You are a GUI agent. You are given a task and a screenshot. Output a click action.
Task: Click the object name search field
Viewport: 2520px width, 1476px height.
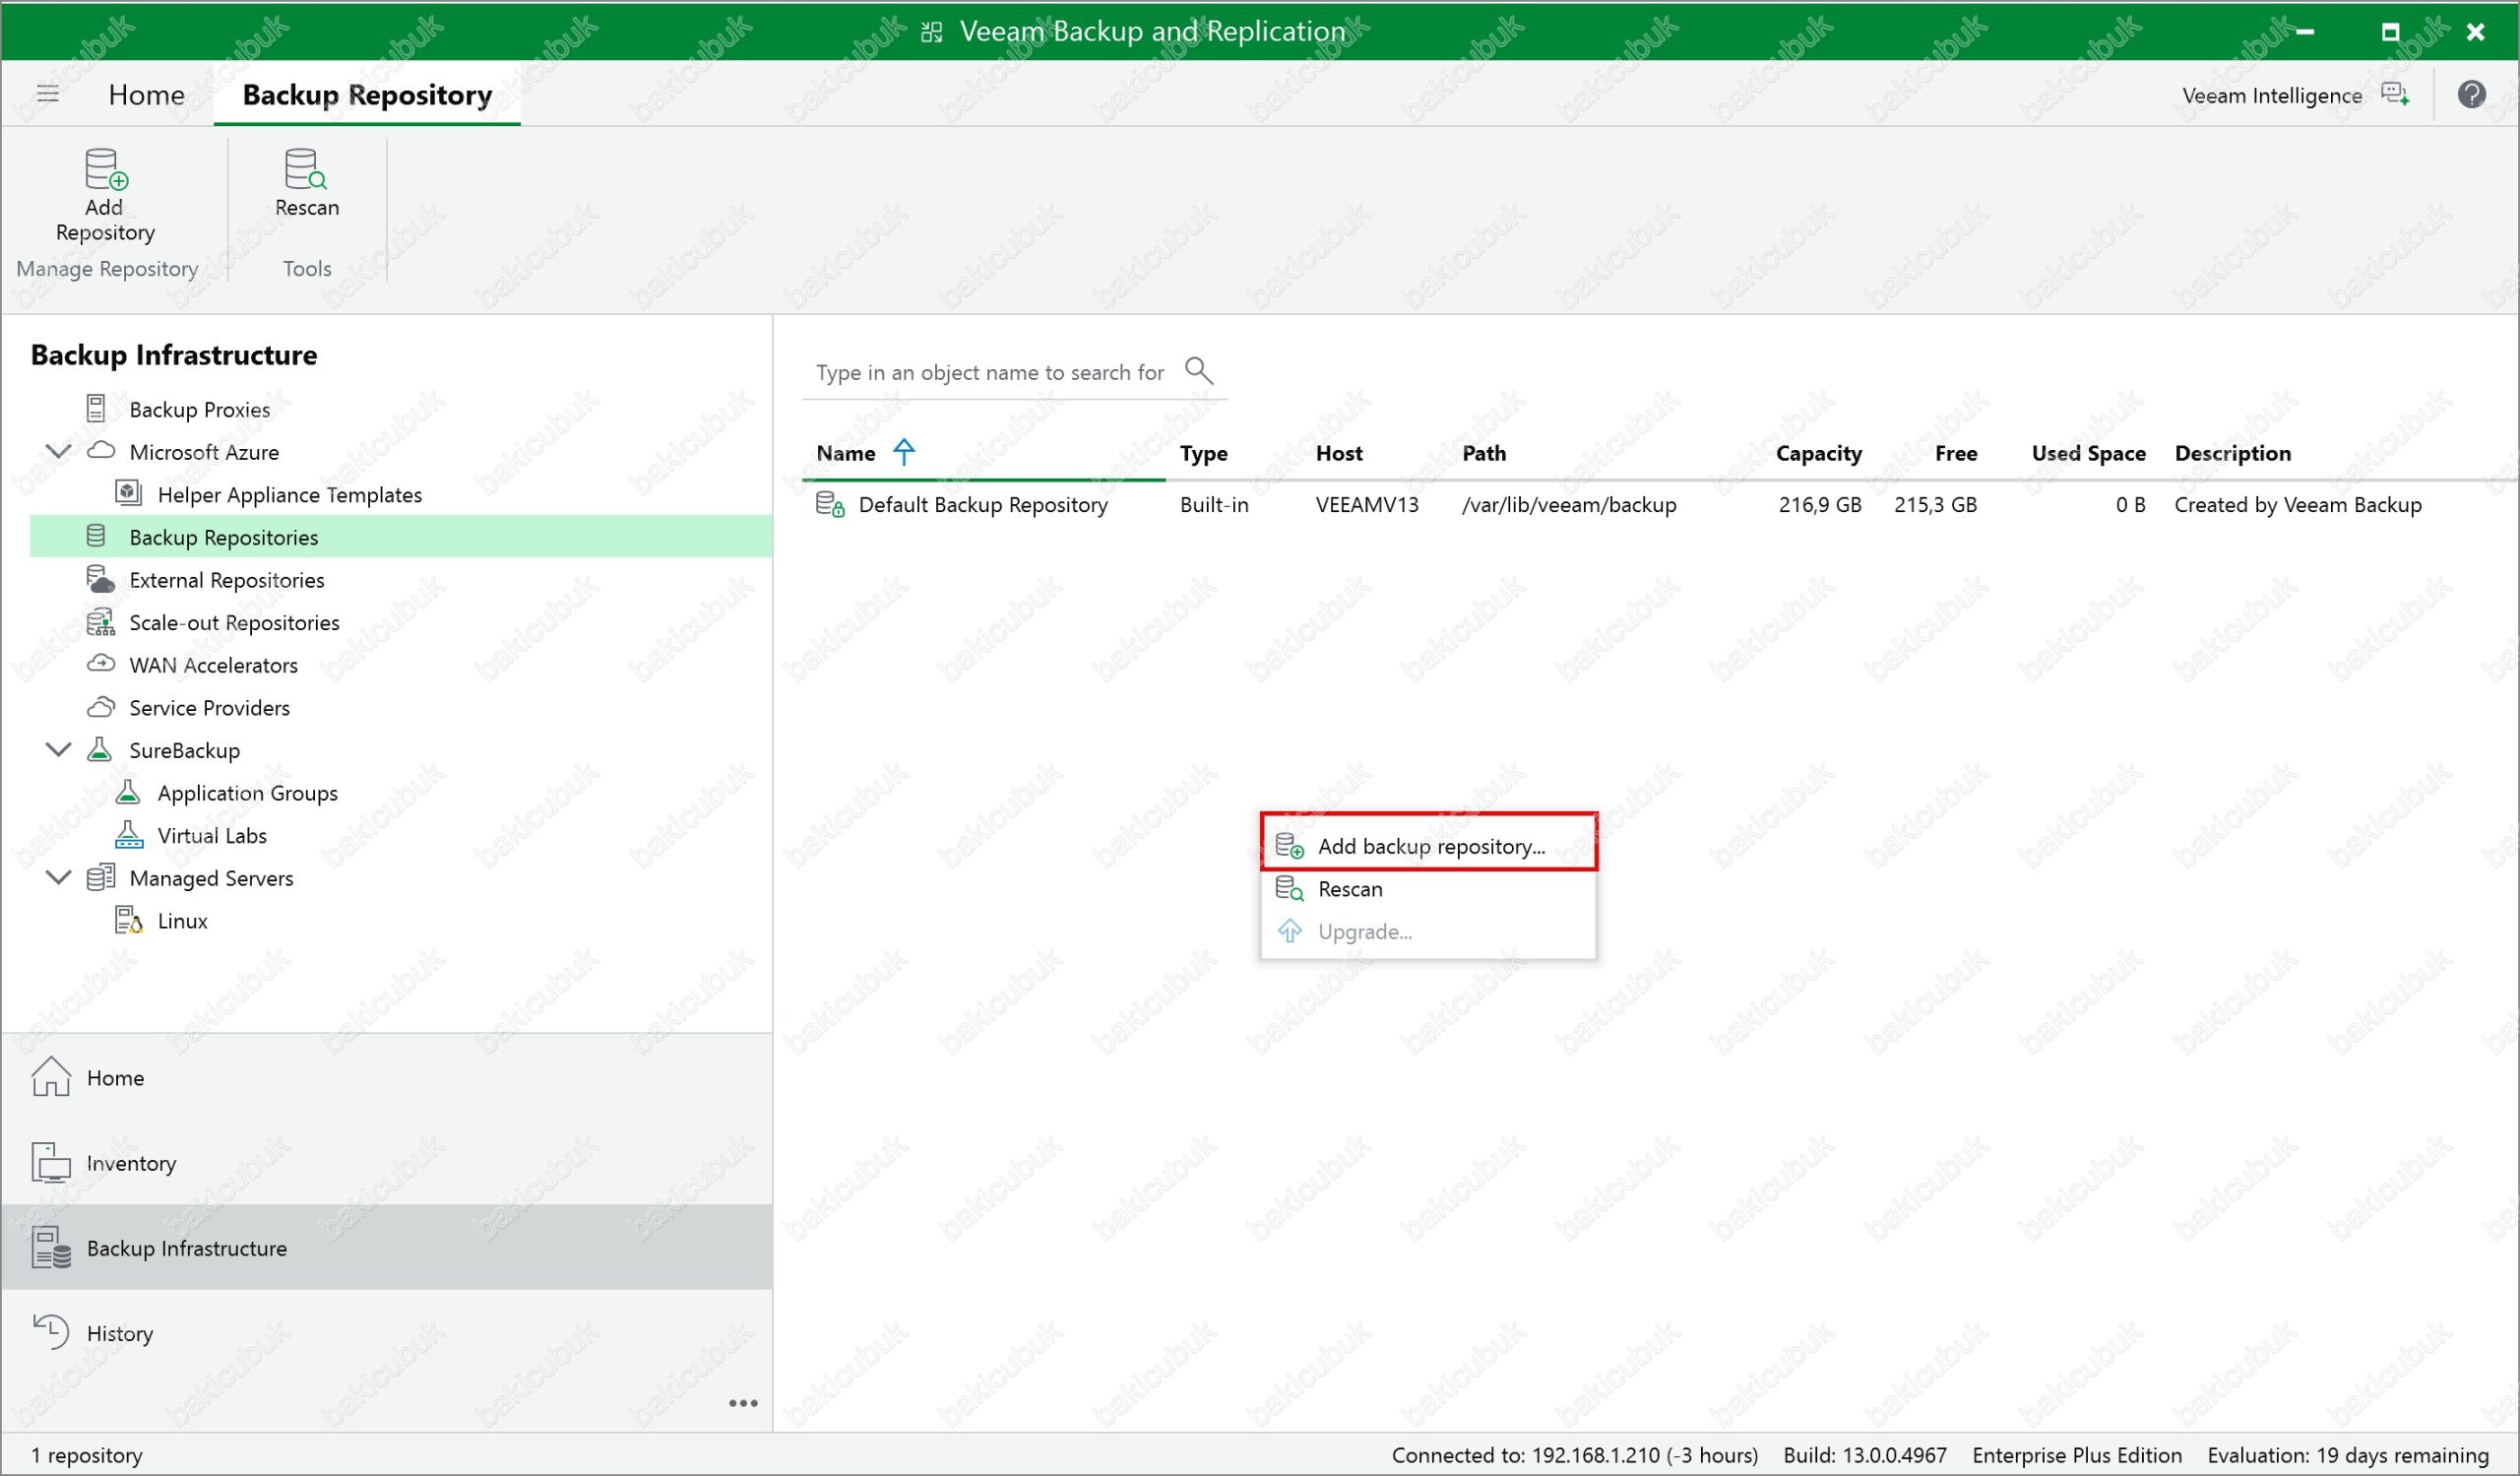pos(988,372)
